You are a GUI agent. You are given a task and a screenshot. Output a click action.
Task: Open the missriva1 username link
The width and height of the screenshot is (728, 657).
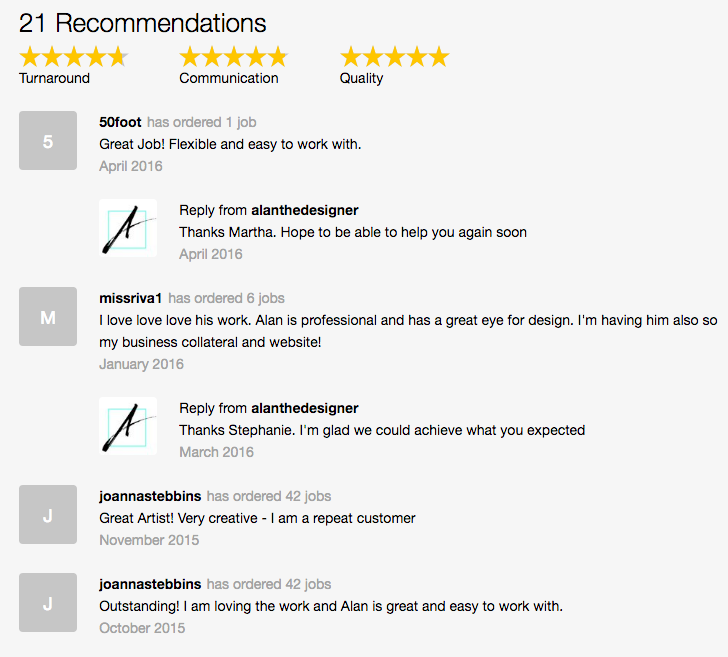(x=130, y=298)
